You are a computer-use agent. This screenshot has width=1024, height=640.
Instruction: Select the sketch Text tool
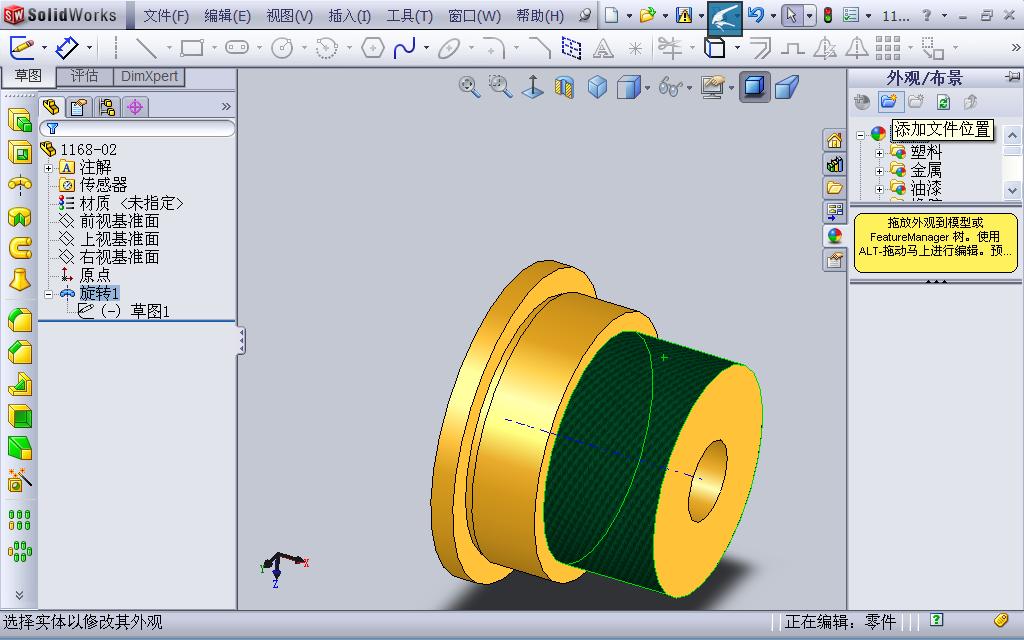(x=602, y=48)
